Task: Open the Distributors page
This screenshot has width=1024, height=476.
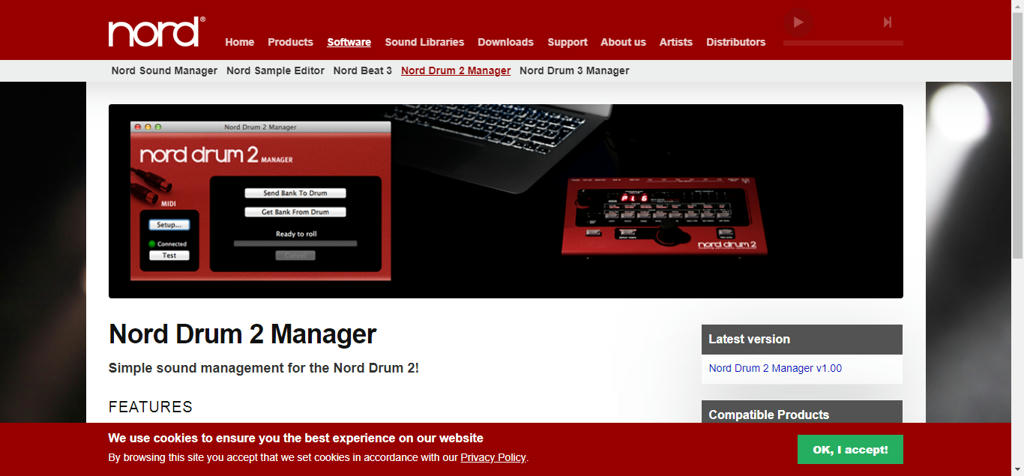Action: [736, 42]
